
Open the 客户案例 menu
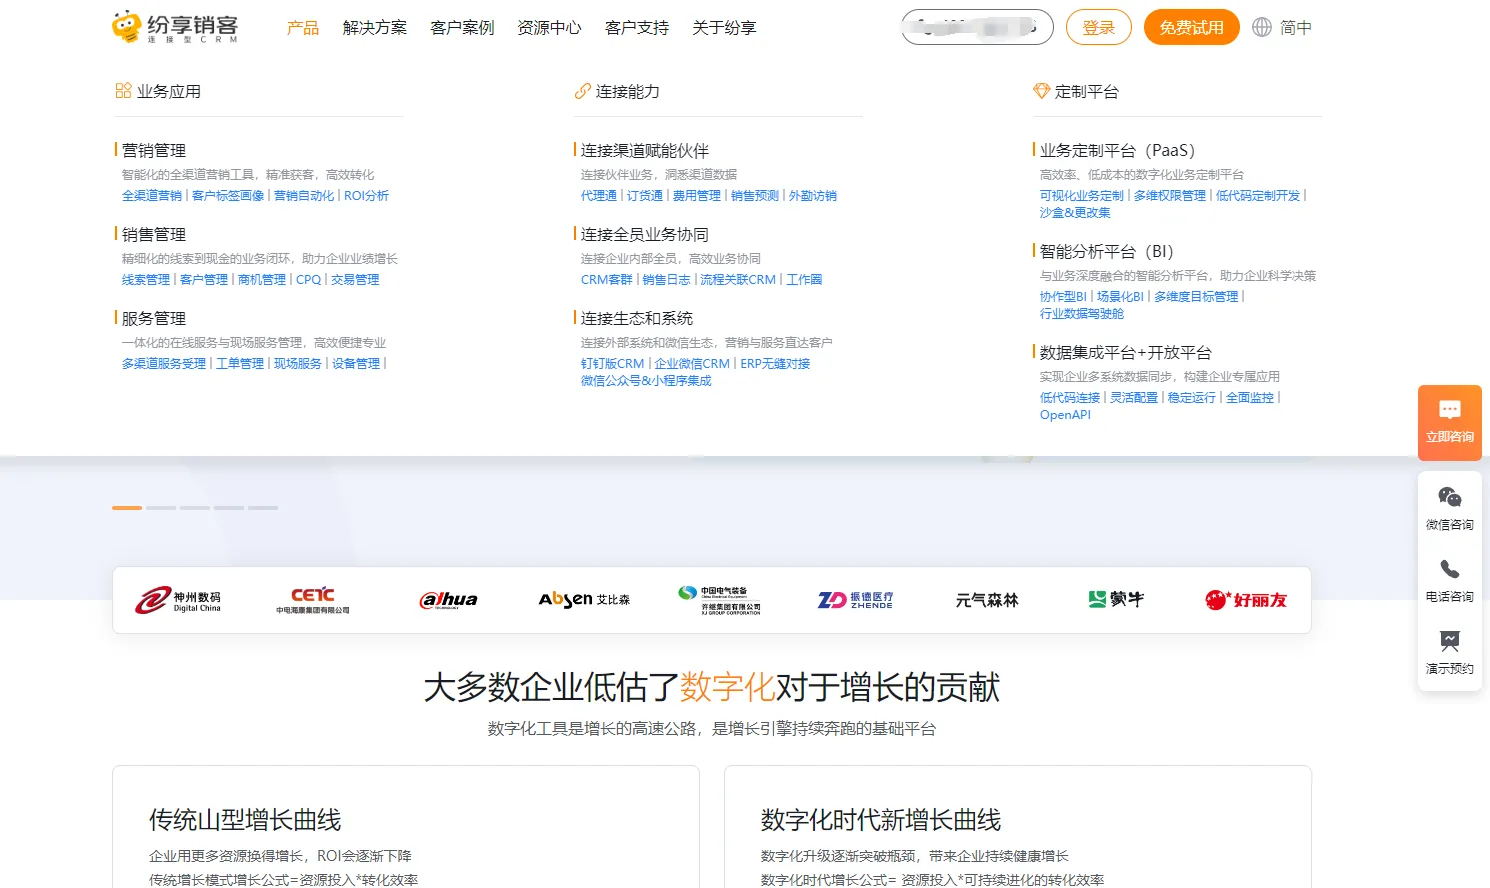[462, 28]
